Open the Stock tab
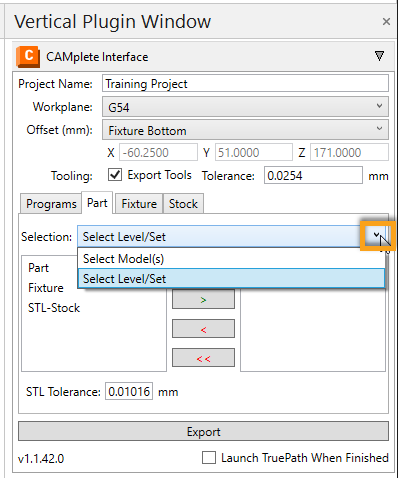 click(x=183, y=204)
